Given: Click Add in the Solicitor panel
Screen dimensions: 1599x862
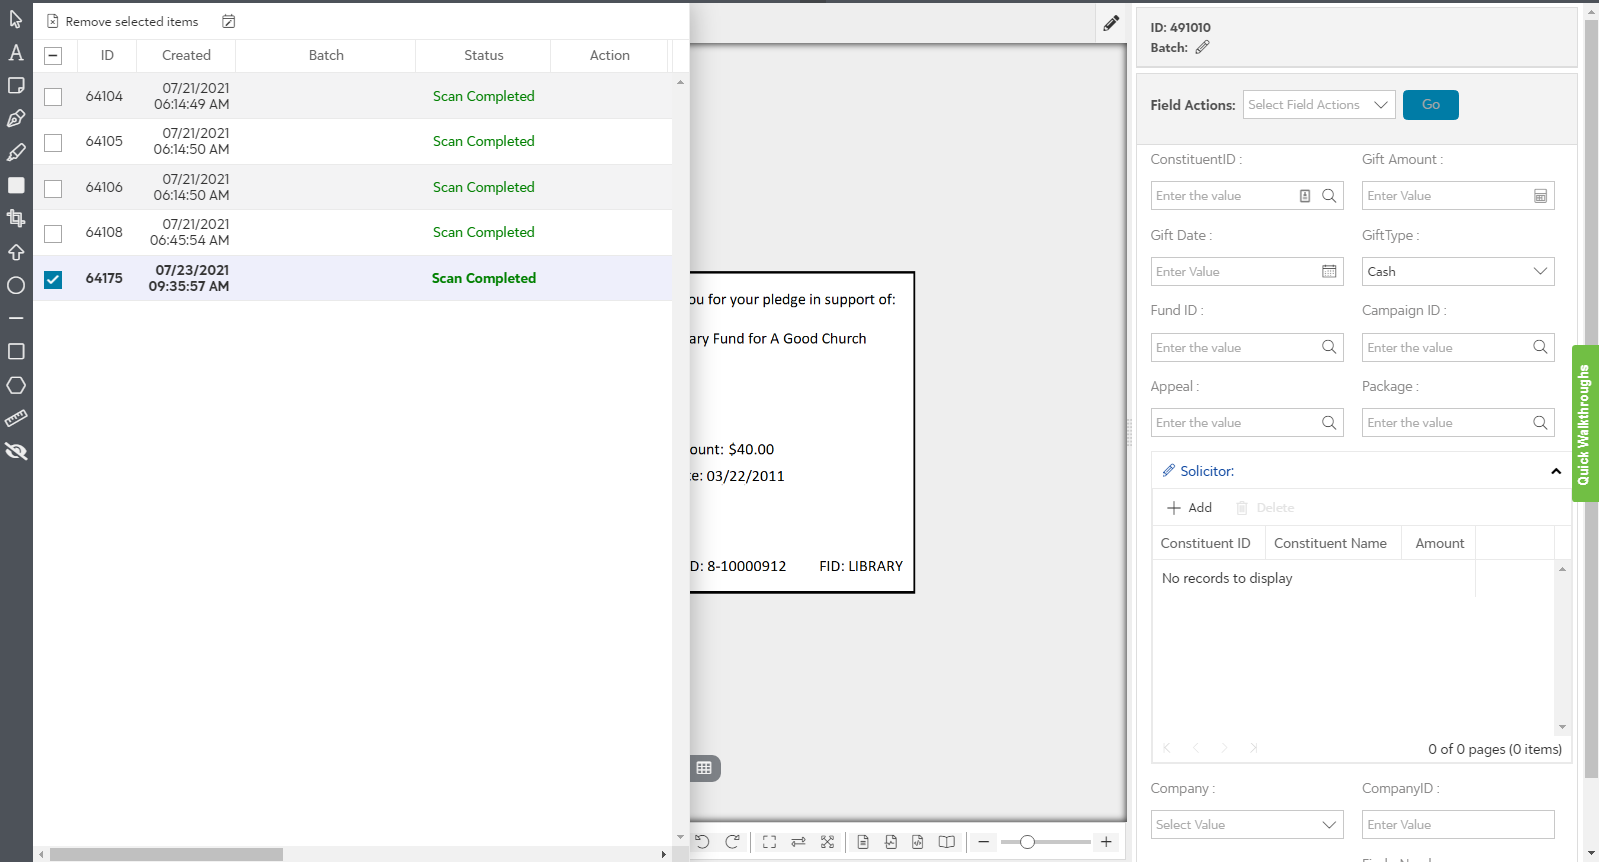Looking at the screenshot, I should 1190,508.
